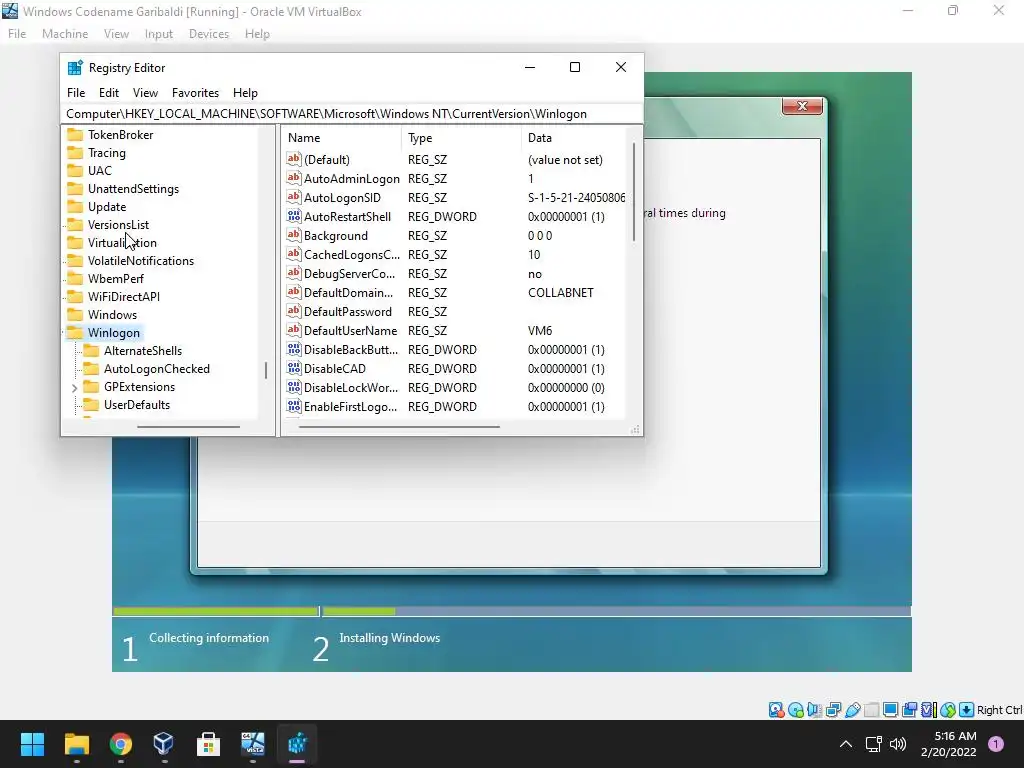Open the Registry Editor View menu
Image resolution: width=1024 pixels, height=768 pixels.
(145, 93)
